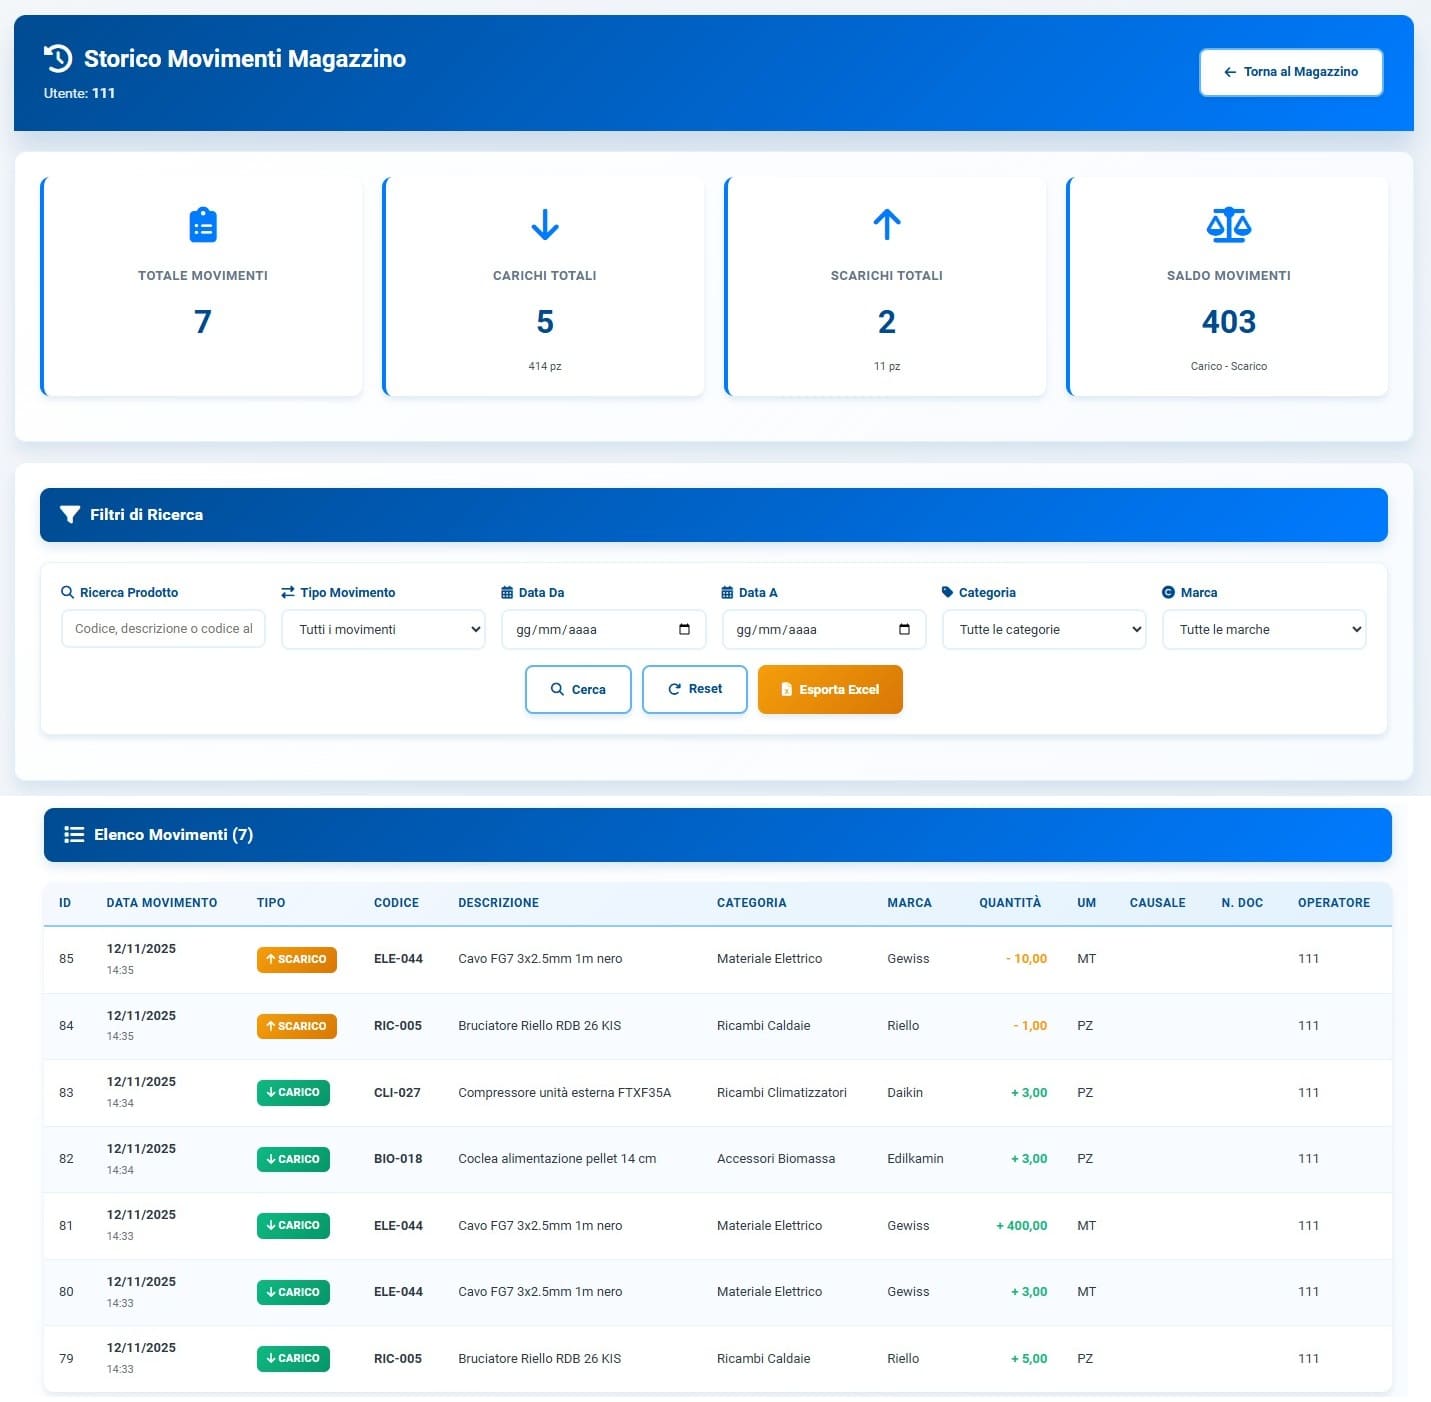Click the clipboard icon above Totale Movimenti

coord(203,225)
